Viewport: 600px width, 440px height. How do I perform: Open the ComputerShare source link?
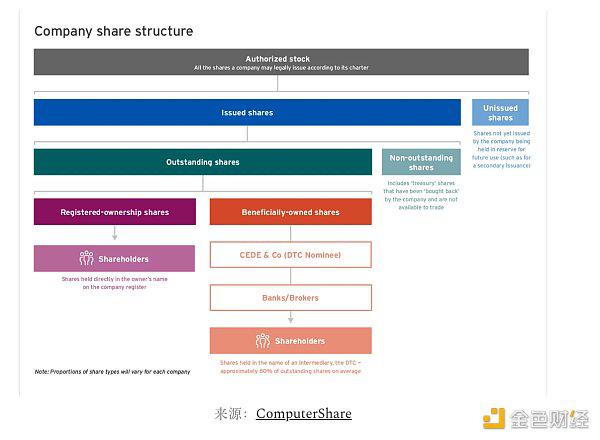pos(304,414)
